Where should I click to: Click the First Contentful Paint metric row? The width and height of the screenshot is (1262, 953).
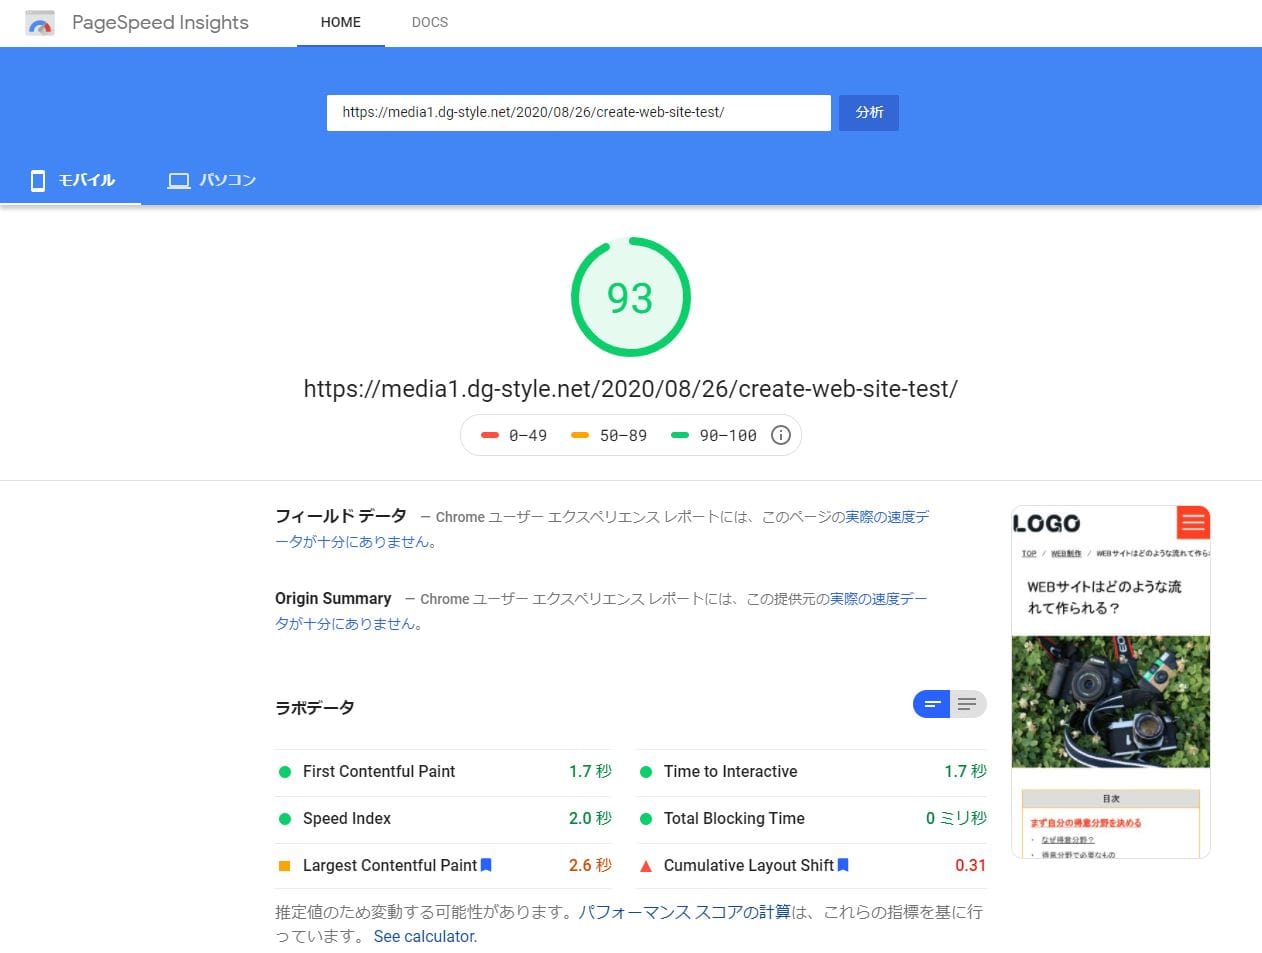(444, 771)
